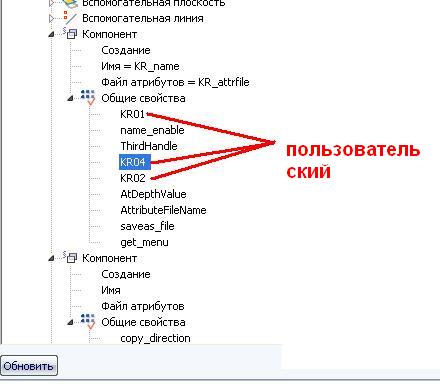Click the first Компонент component icon
Screen dimensions: 440x384
70,34
